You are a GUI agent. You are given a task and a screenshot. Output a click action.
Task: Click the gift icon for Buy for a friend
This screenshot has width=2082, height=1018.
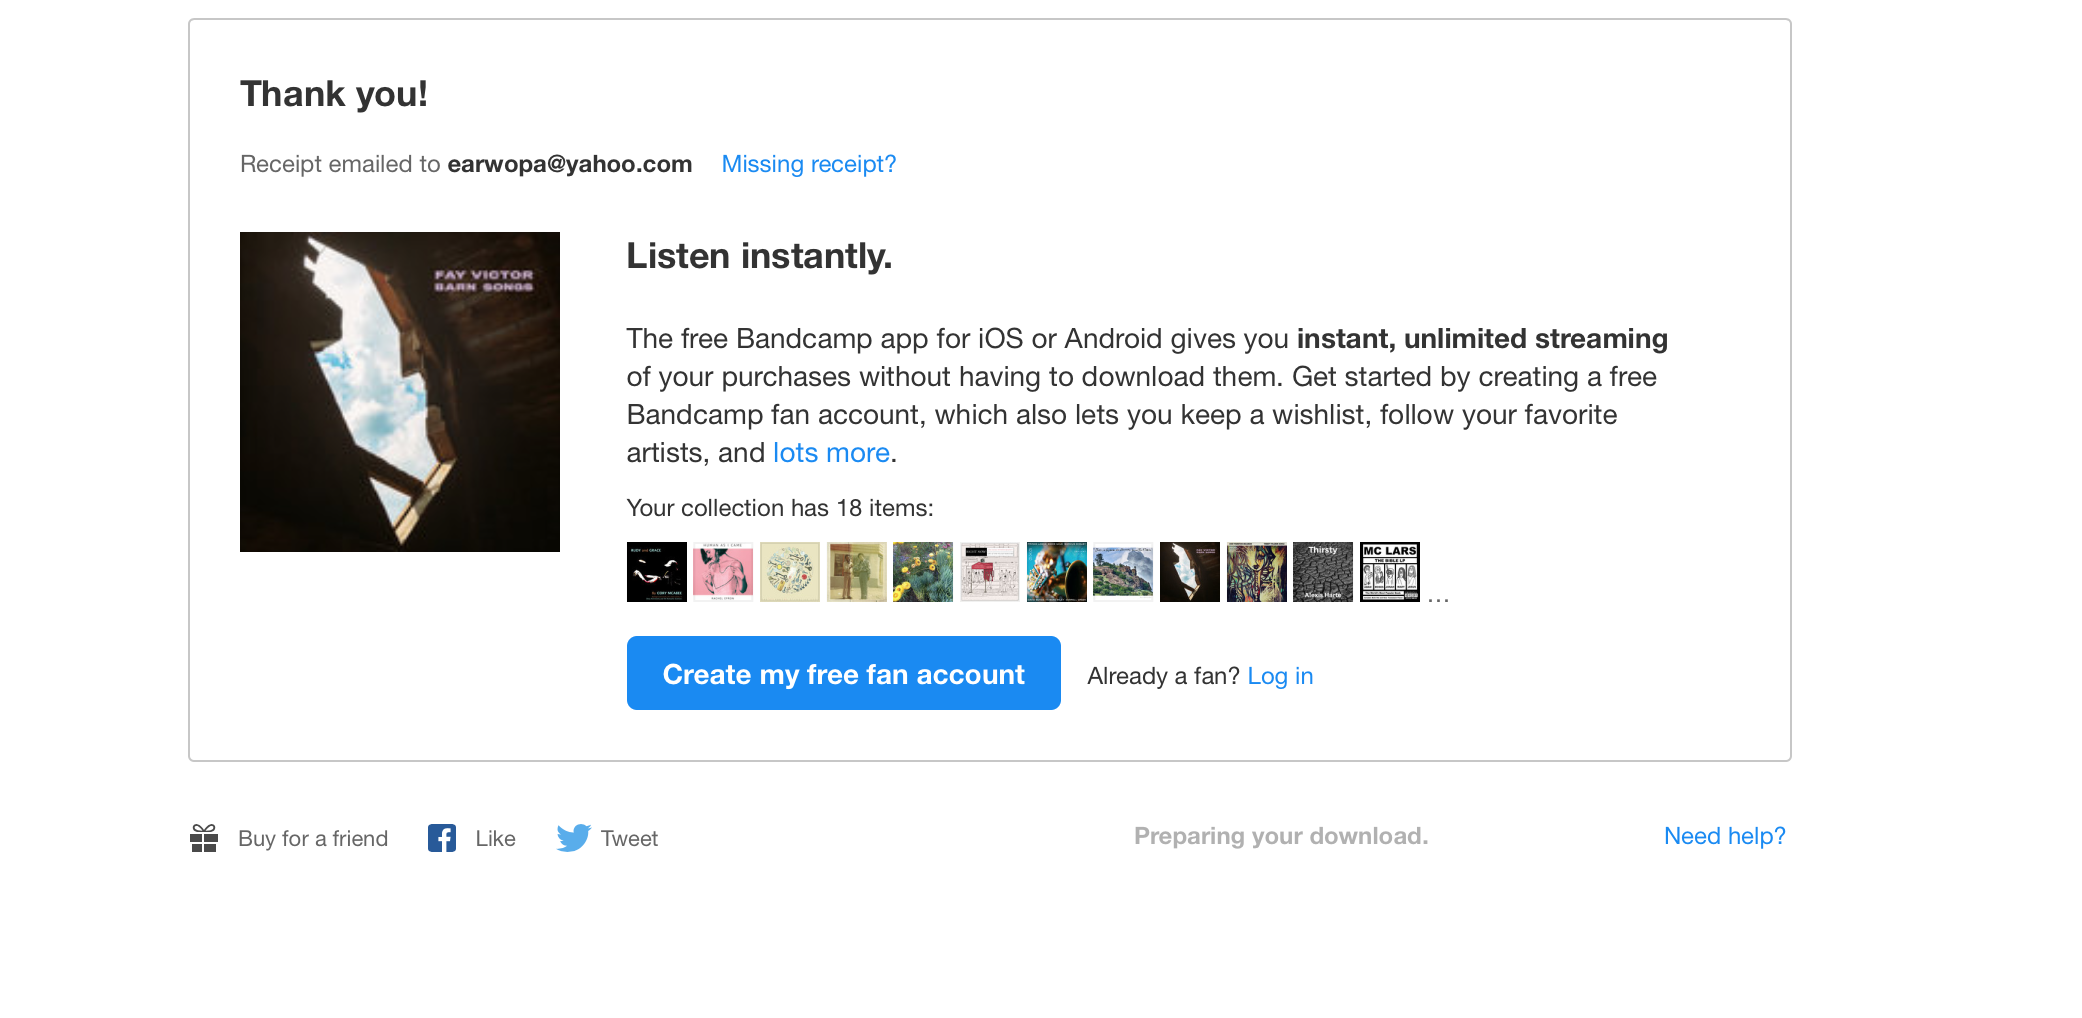pos(204,838)
